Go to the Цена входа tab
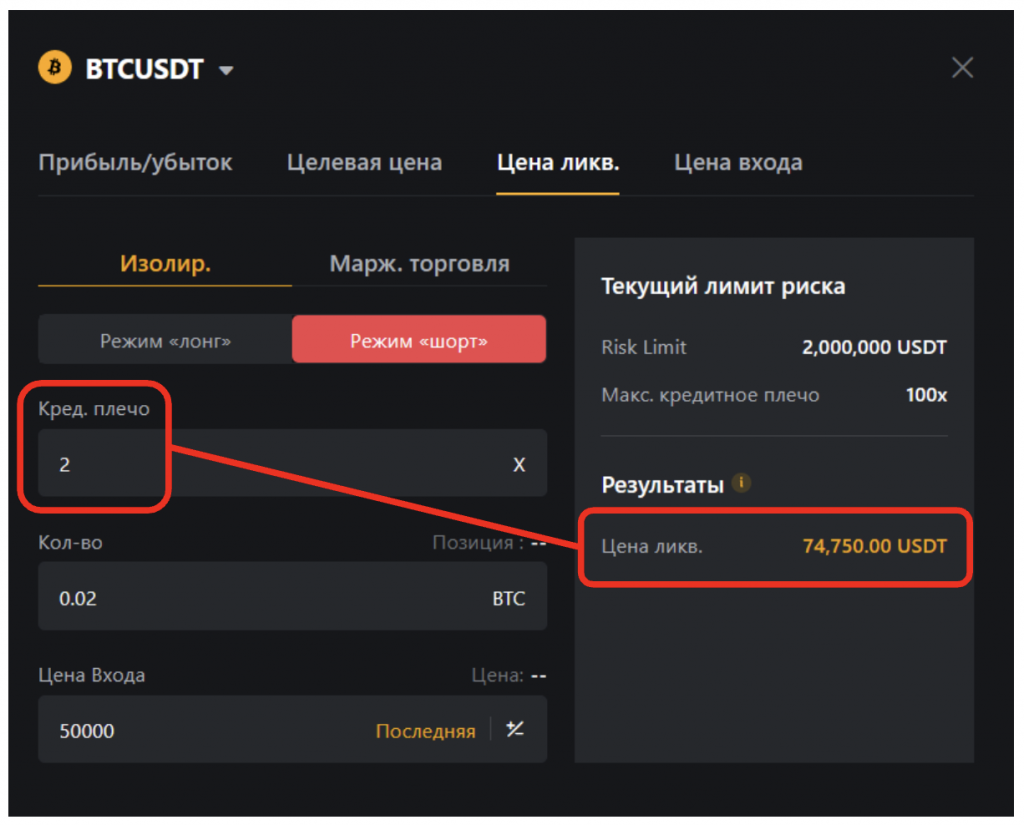Screen dimensions: 1024x825 coord(738,163)
